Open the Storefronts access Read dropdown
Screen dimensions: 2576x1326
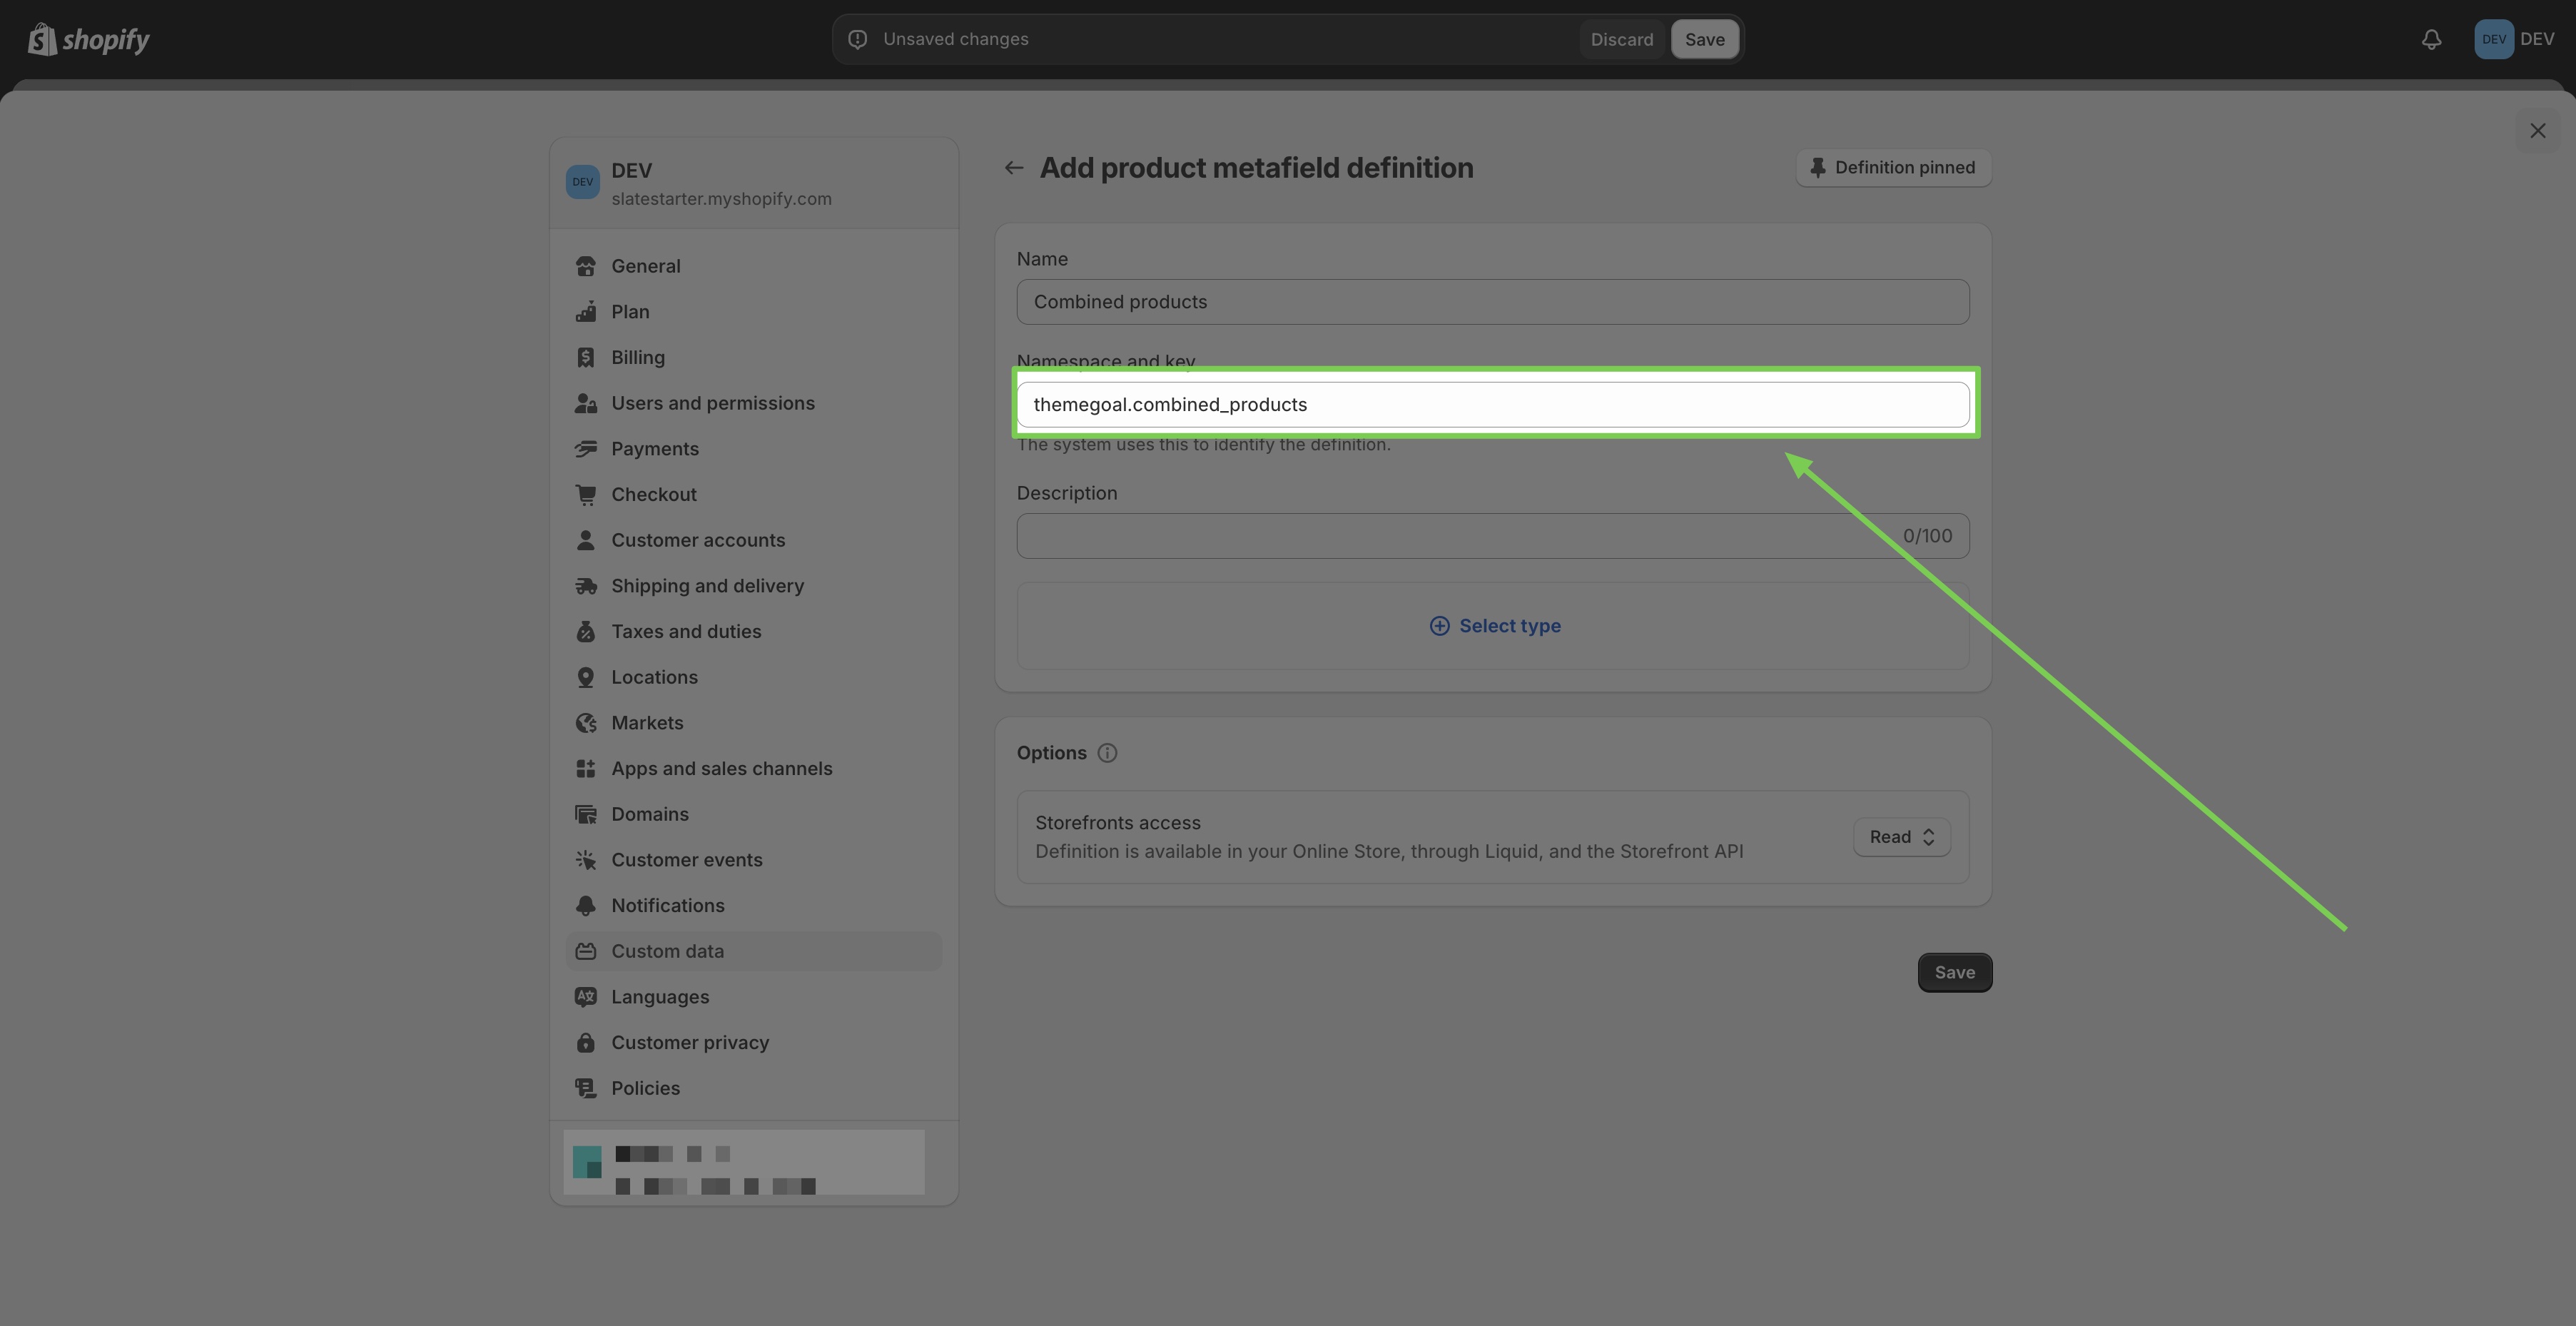click(1902, 837)
